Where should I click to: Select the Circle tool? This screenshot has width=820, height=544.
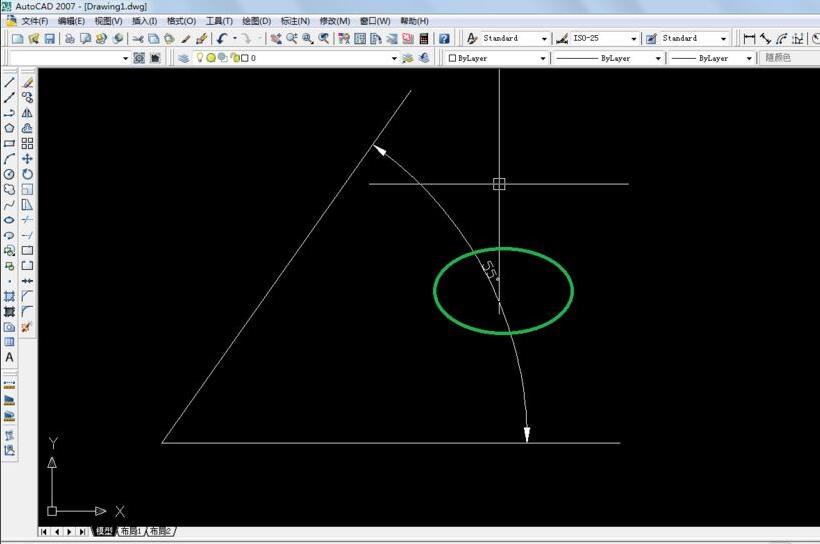click(x=9, y=174)
